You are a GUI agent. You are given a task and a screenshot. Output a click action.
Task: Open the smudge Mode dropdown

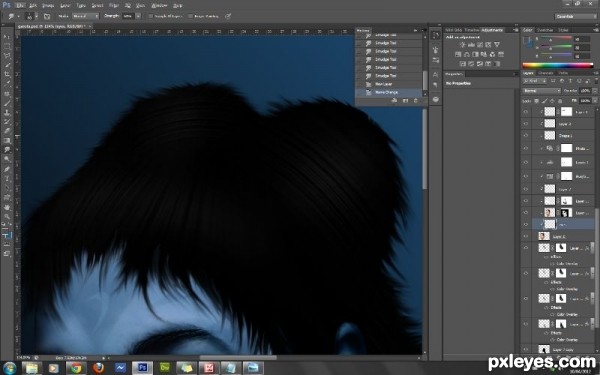(85, 16)
